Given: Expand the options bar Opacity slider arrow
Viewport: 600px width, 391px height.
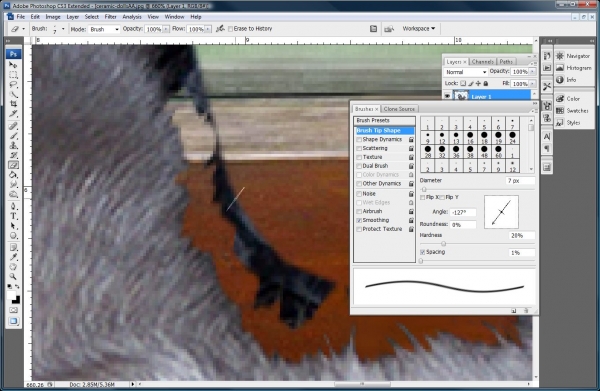Looking at the screenshot, I should (x=166, y=29).
